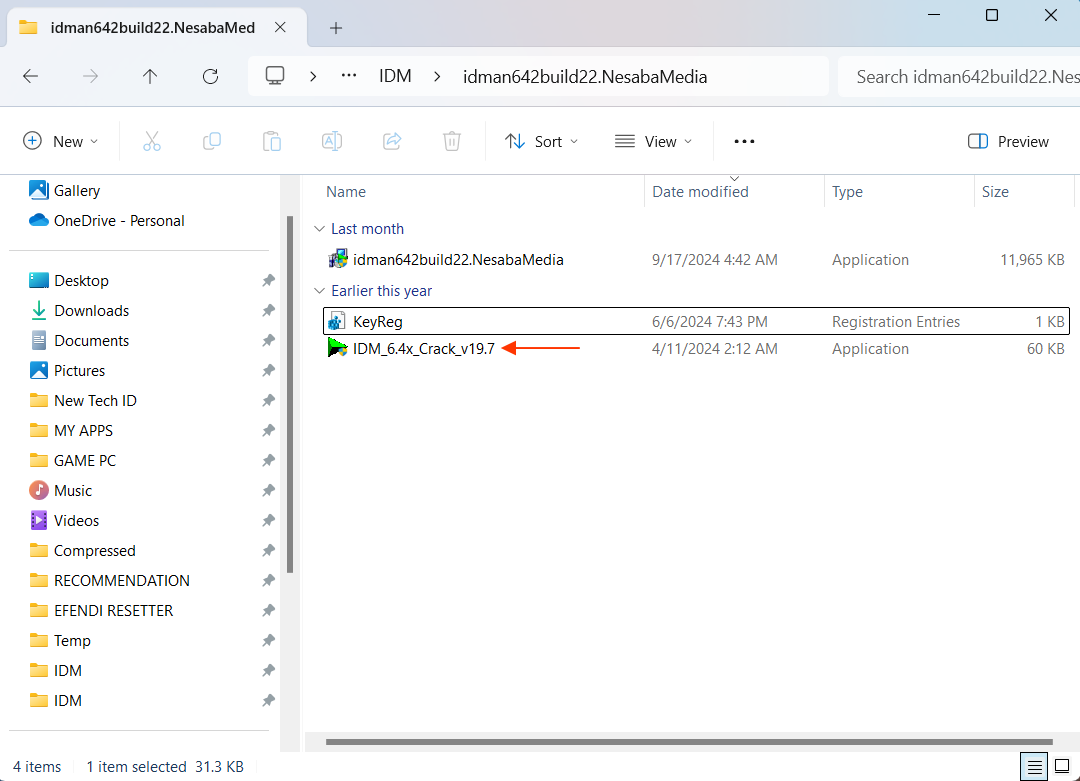This screenshot has height=781, width=1080.
Task: Open See more three-dots toolbar menu
Action: tap(744, 141)
